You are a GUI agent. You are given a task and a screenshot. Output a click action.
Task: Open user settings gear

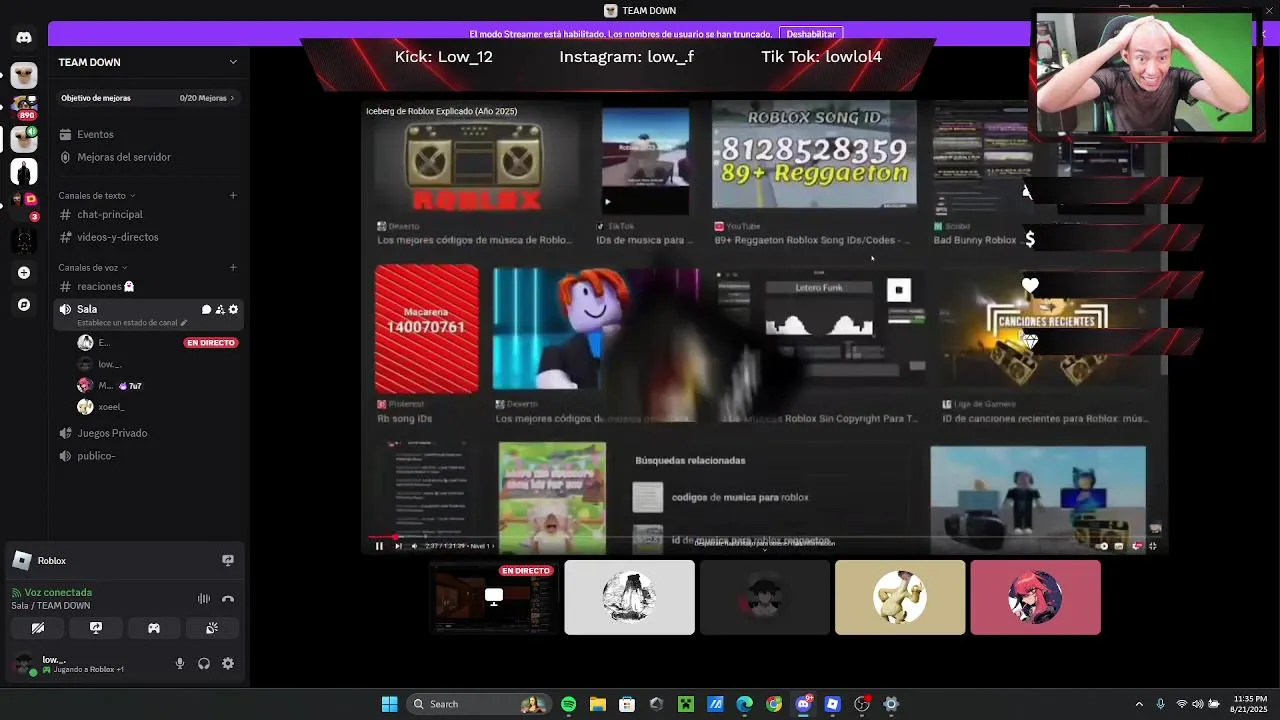click(x=228, y=663)
